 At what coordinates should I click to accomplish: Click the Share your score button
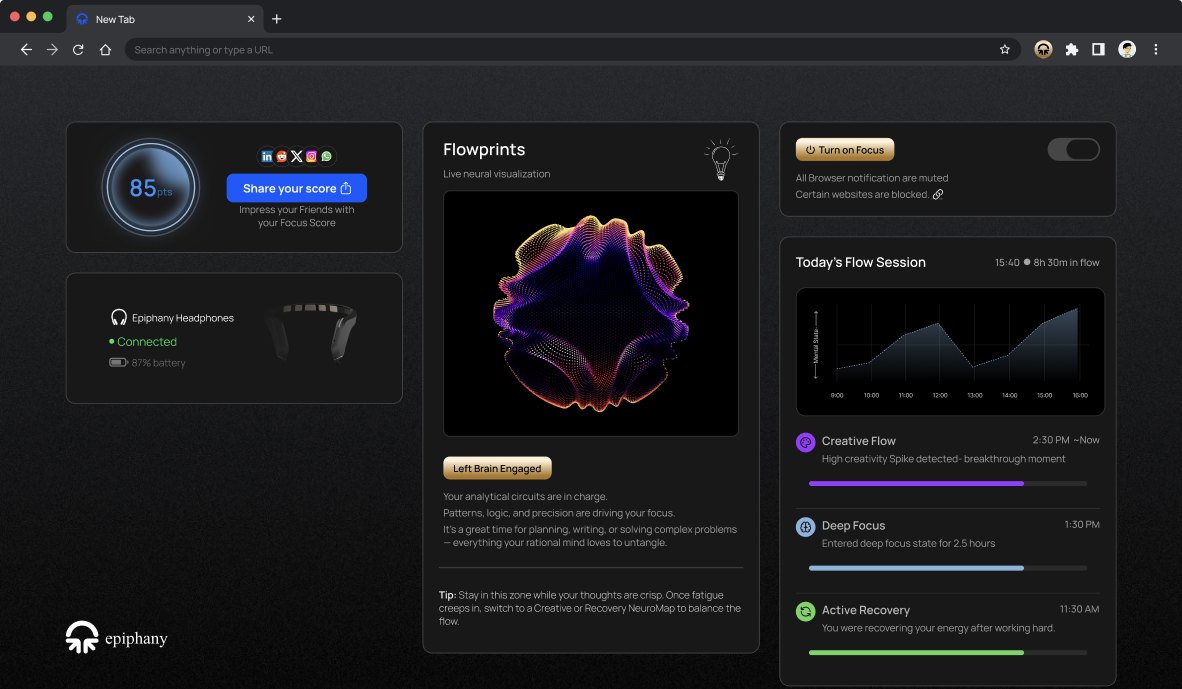[296, 188]
